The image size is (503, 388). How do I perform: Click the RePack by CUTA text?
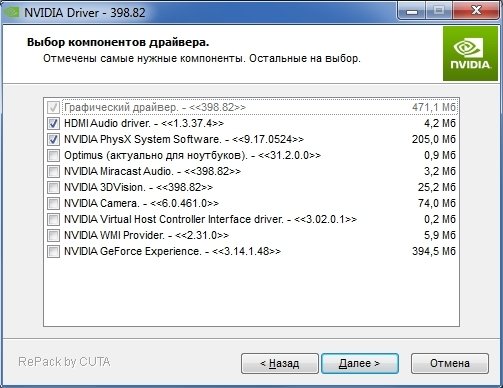point(64,362)
